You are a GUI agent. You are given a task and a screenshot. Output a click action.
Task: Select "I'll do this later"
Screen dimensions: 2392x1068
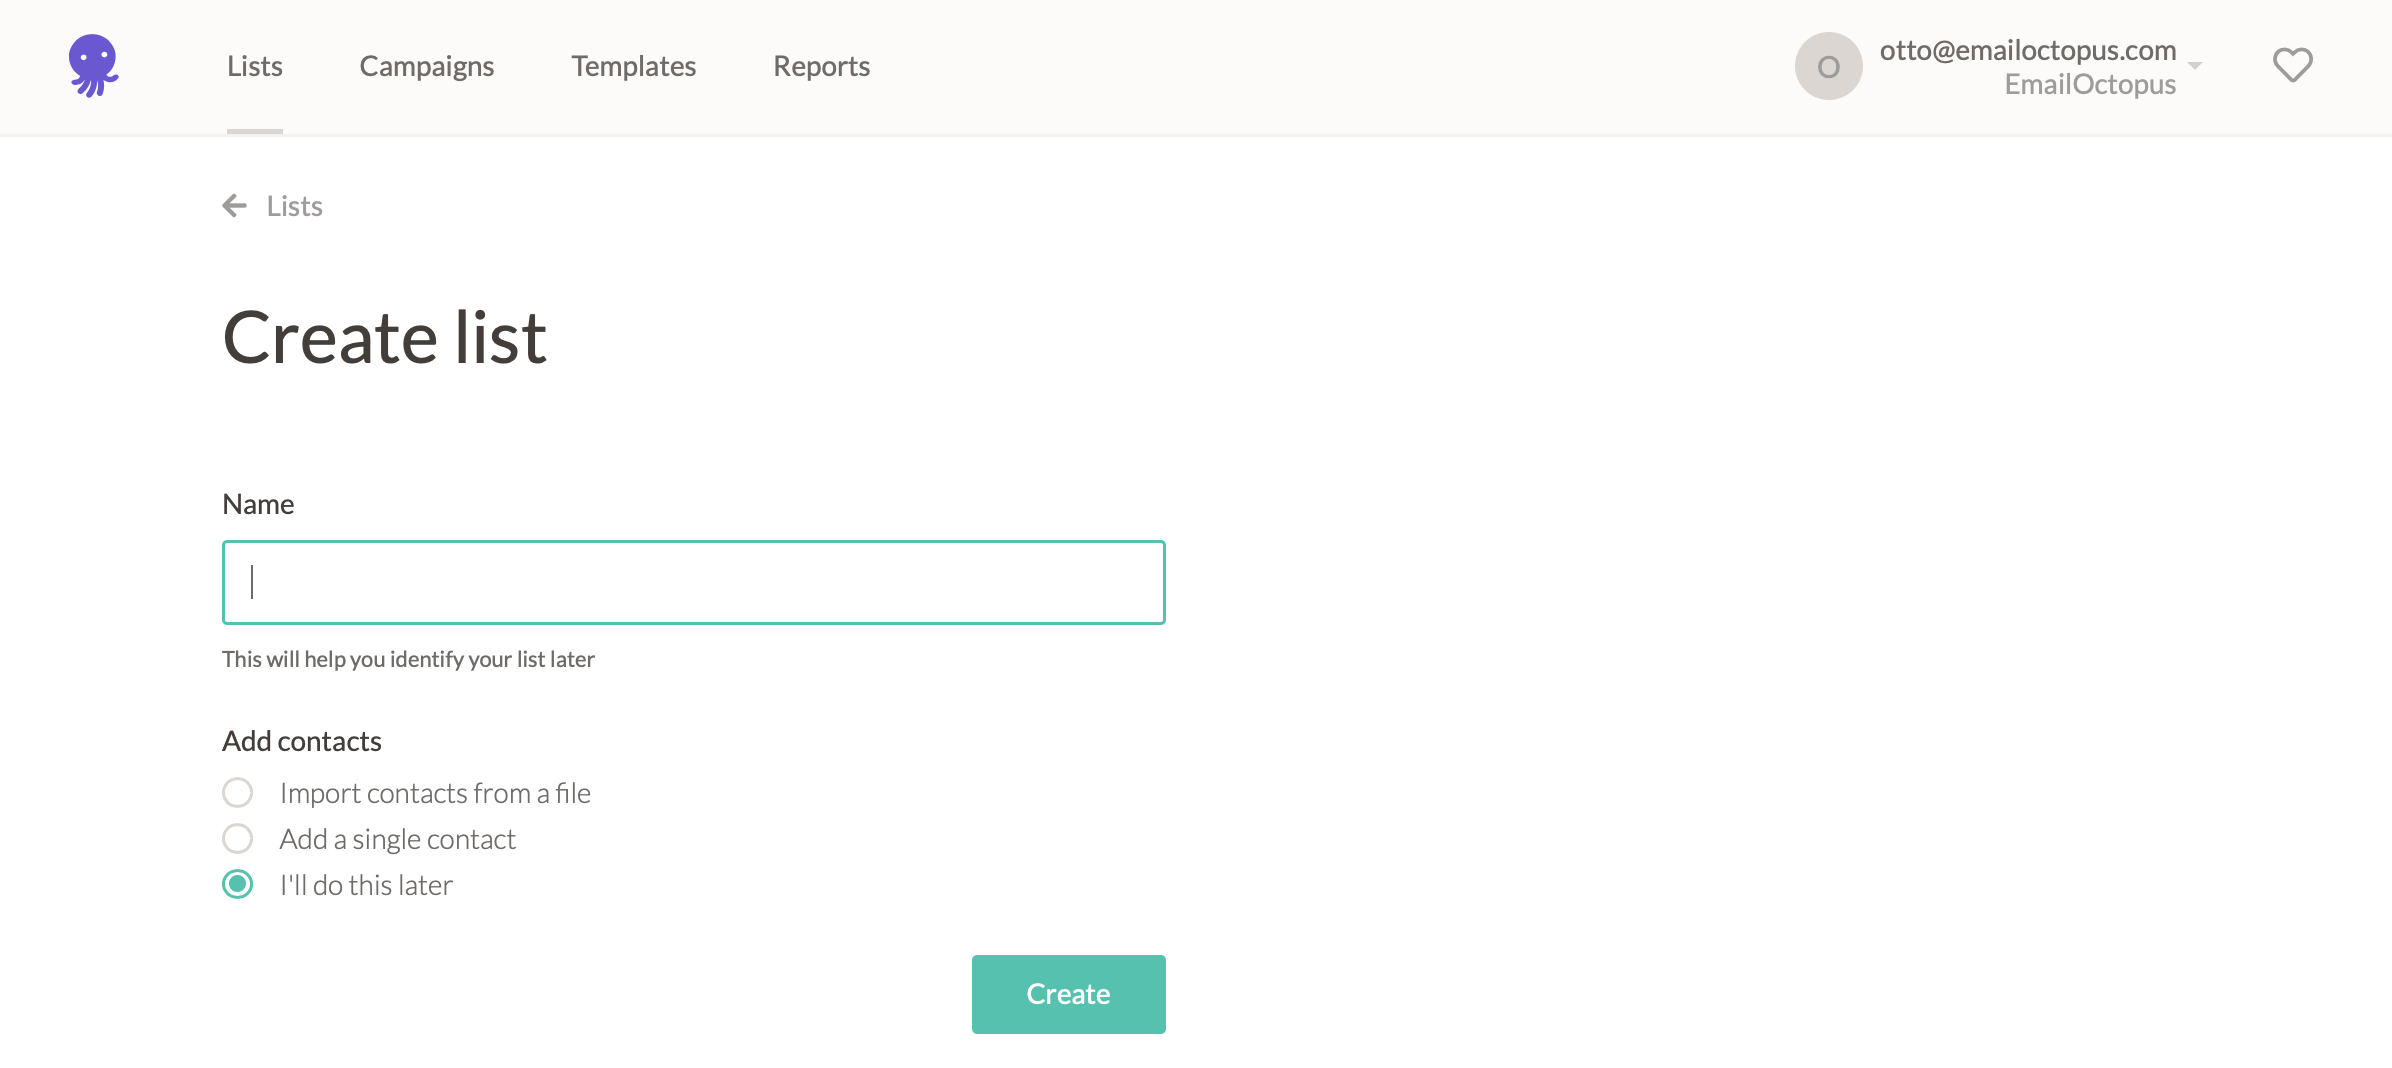coord(237,884)
